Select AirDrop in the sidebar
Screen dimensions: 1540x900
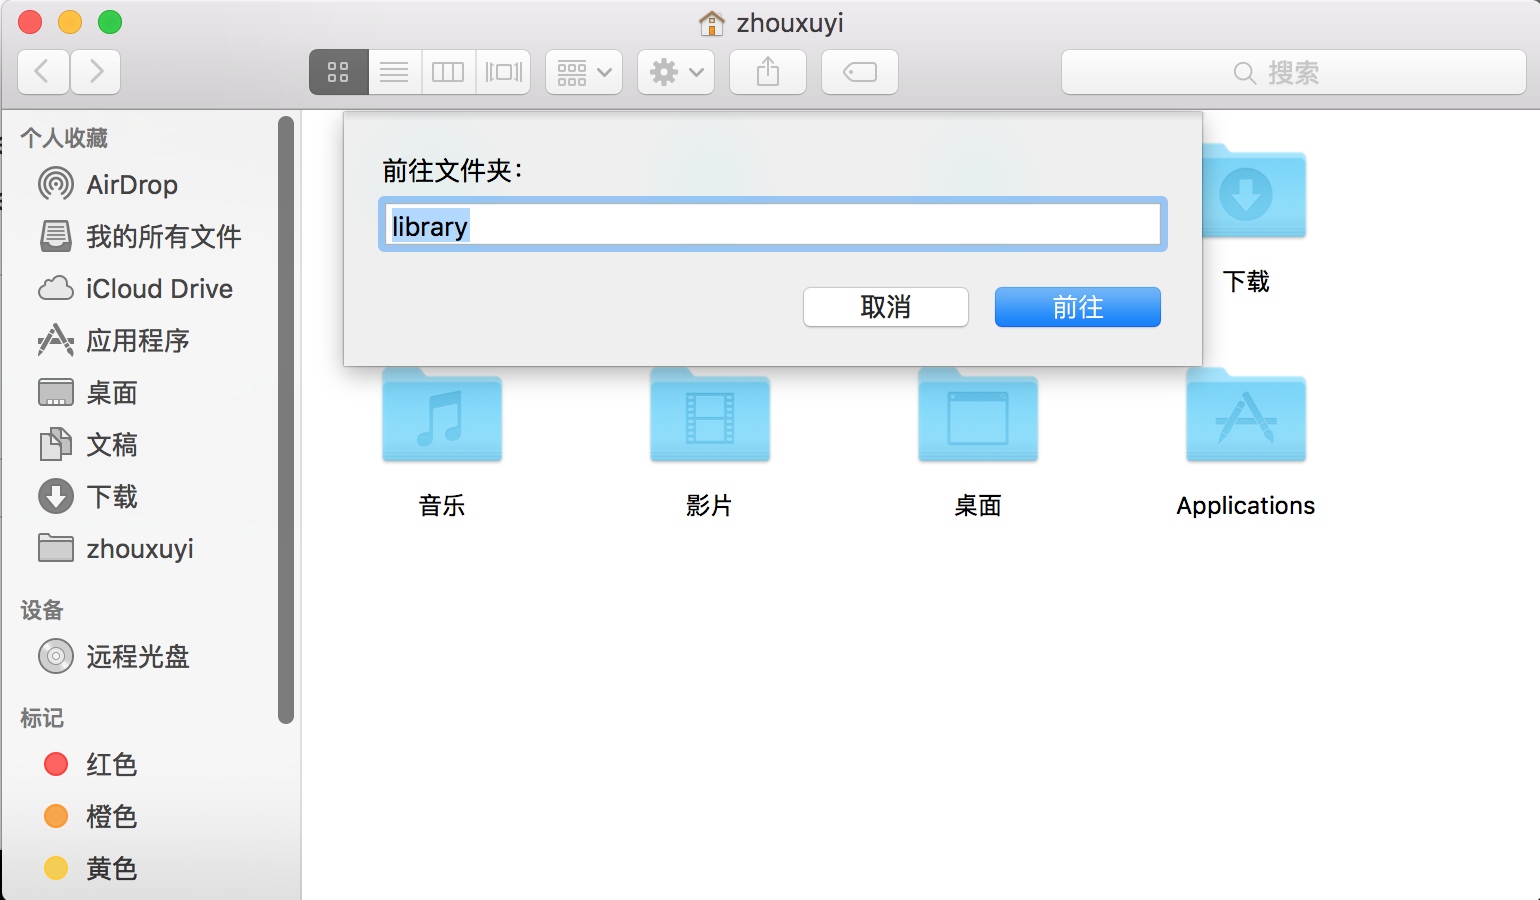click(132, 184)
